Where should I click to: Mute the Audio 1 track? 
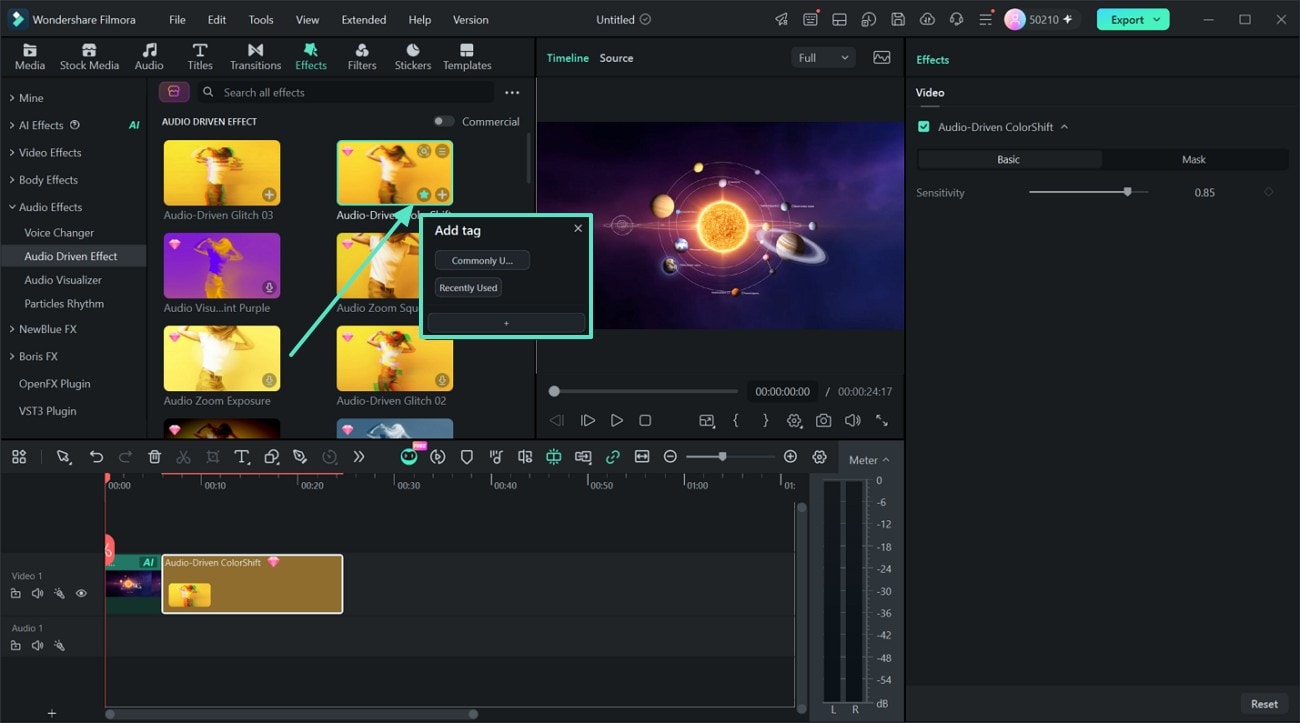click(37, 646)
